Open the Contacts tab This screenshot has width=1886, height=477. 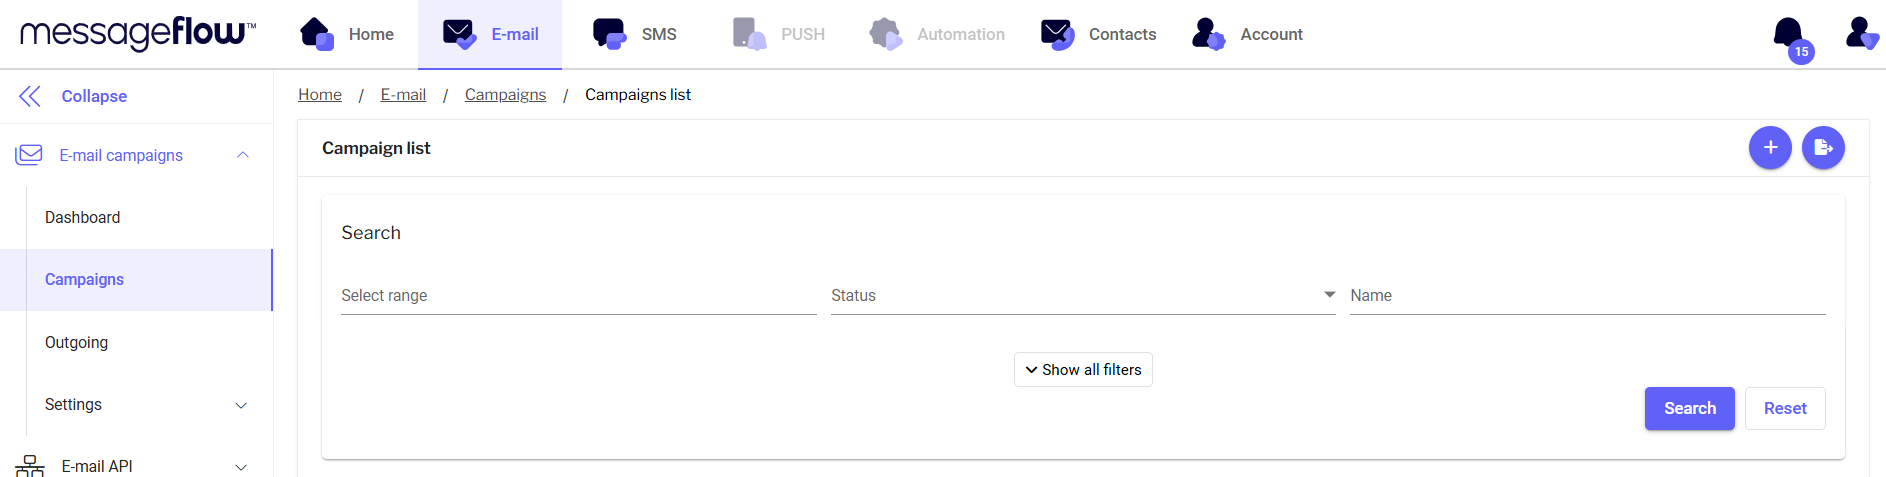(x=1098, y=34)
